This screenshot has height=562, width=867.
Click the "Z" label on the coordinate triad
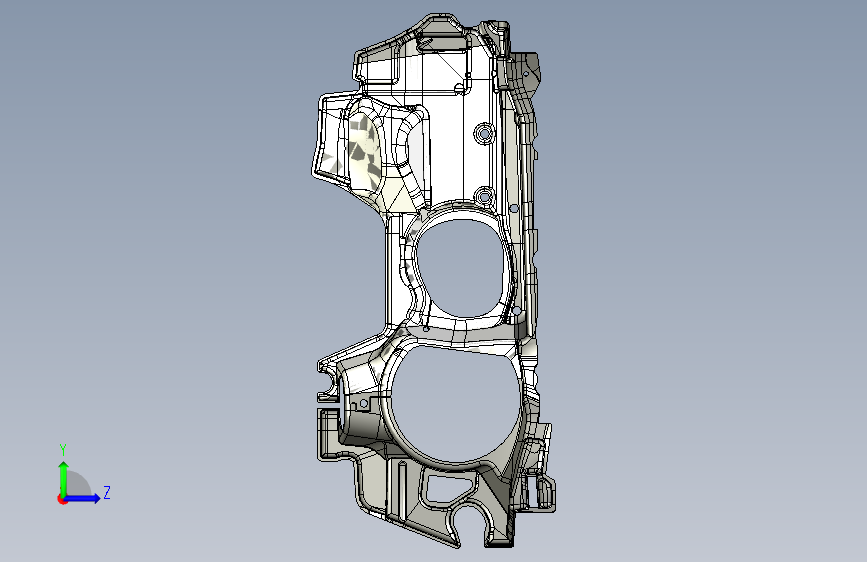pyautogui.click(x=107, y=492)
